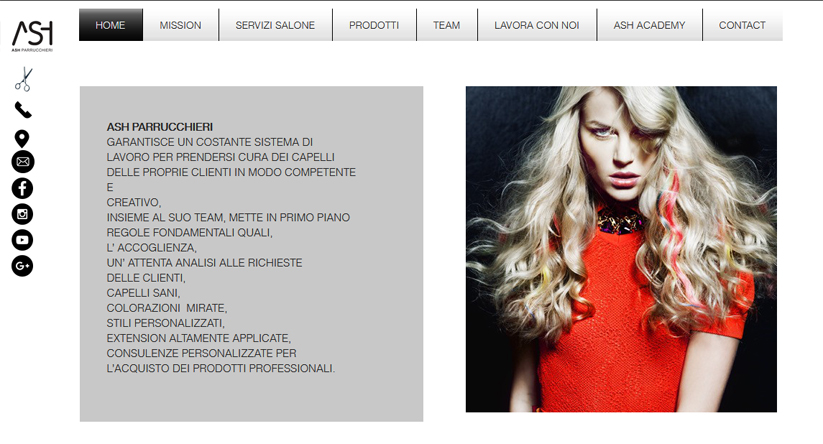Open the map location pin icon
823x444 pixels.
(x=22, y=139)
